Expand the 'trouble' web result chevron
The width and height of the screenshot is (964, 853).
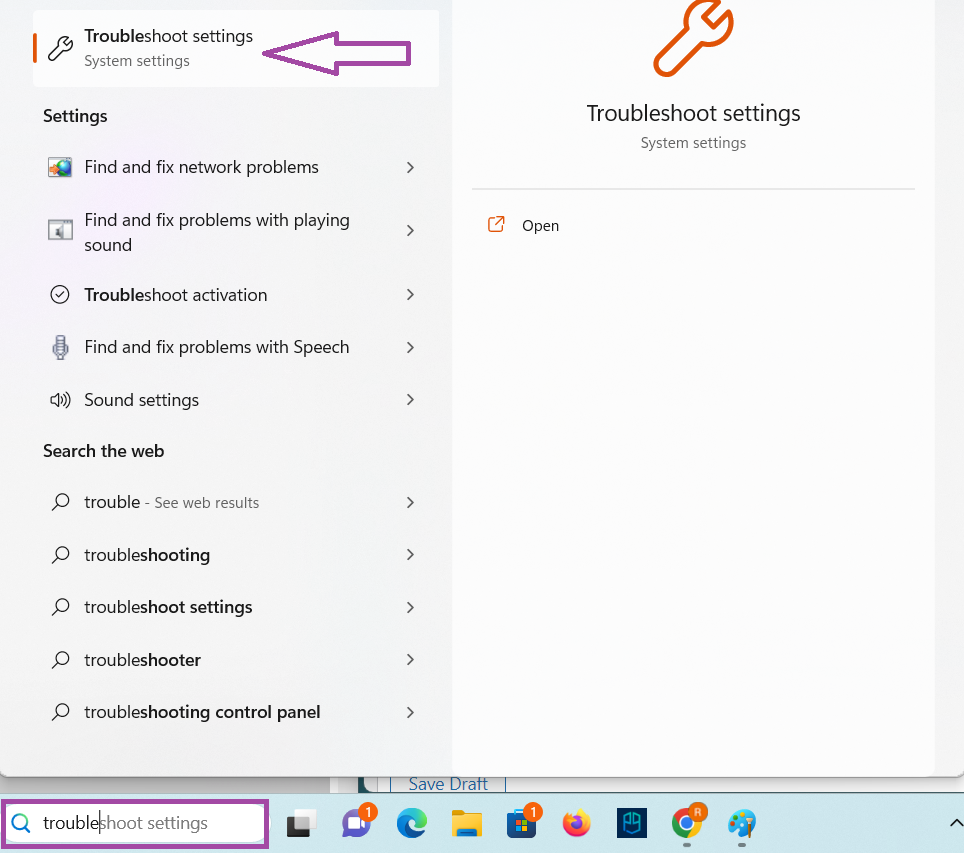410,502
